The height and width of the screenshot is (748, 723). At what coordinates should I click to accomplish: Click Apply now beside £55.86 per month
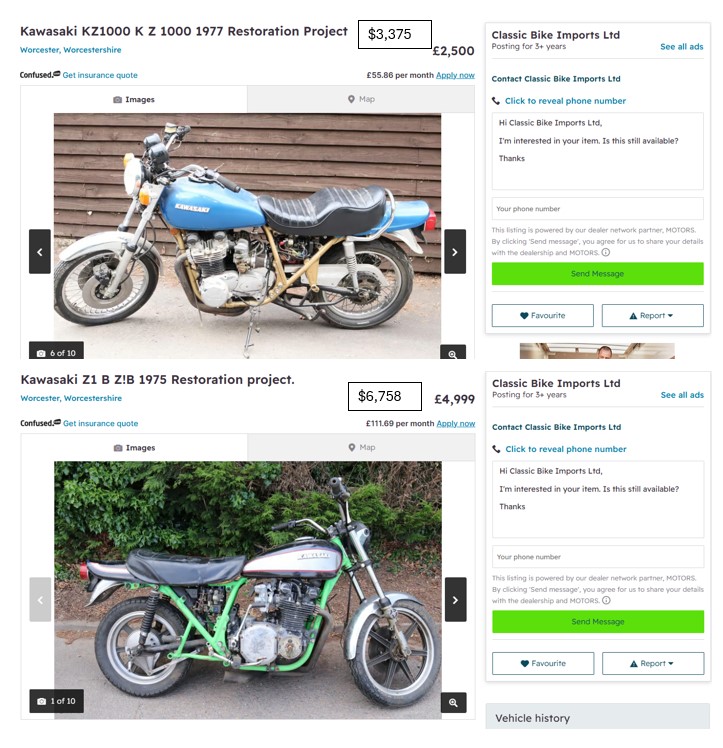455,75
